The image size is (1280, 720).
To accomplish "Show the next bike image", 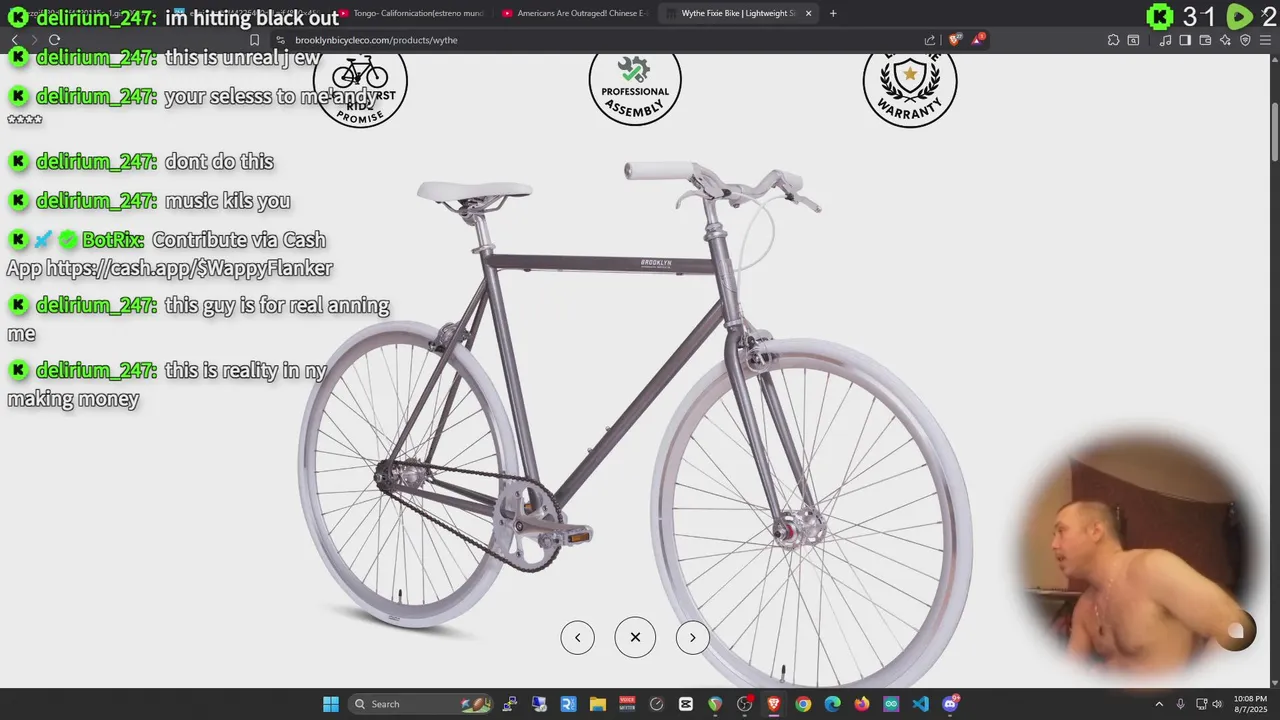I will click(x=693, y=637).
